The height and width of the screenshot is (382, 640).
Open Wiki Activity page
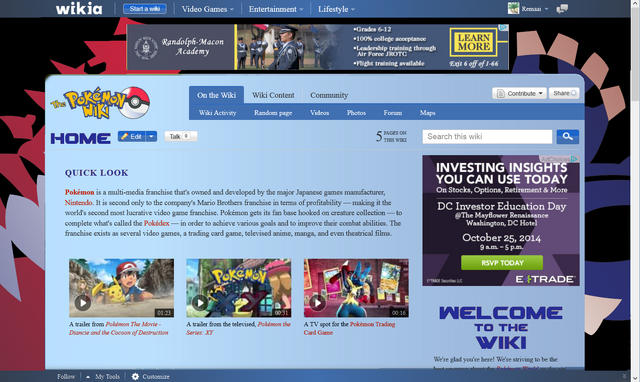click(x=218, y=113)
